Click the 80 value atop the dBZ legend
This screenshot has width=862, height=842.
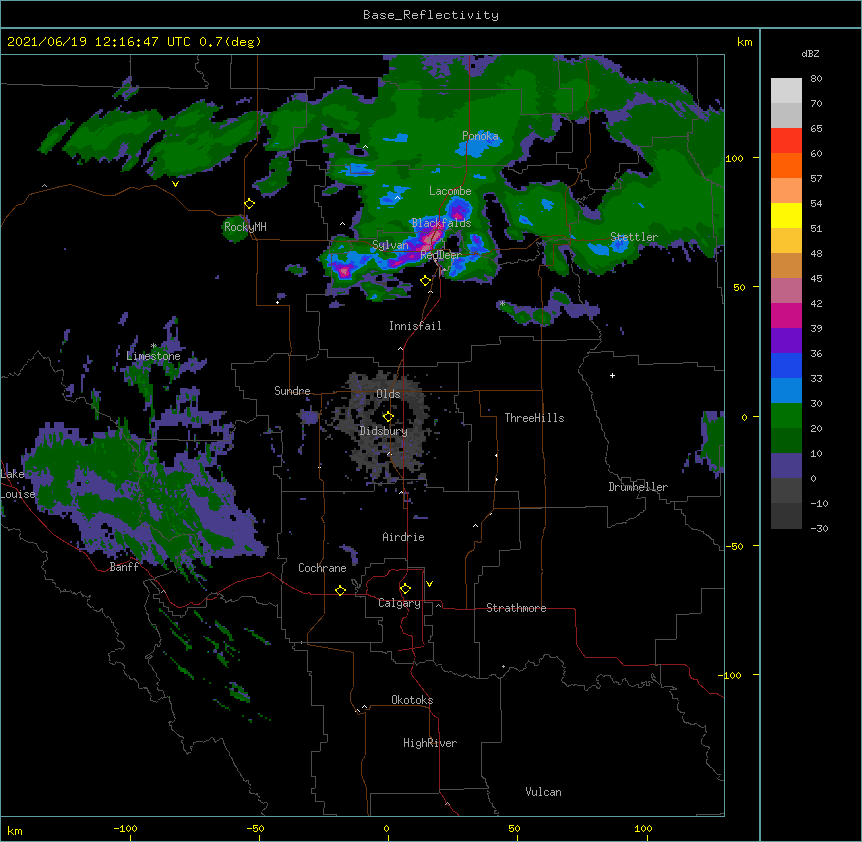[x=816, y=78]
